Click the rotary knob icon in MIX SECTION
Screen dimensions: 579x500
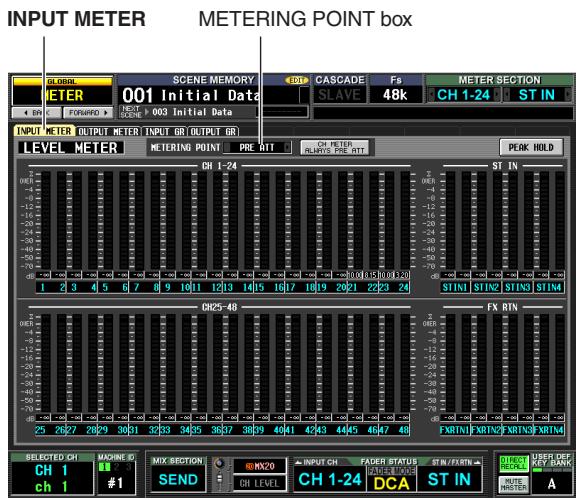(x=219, y=464)
